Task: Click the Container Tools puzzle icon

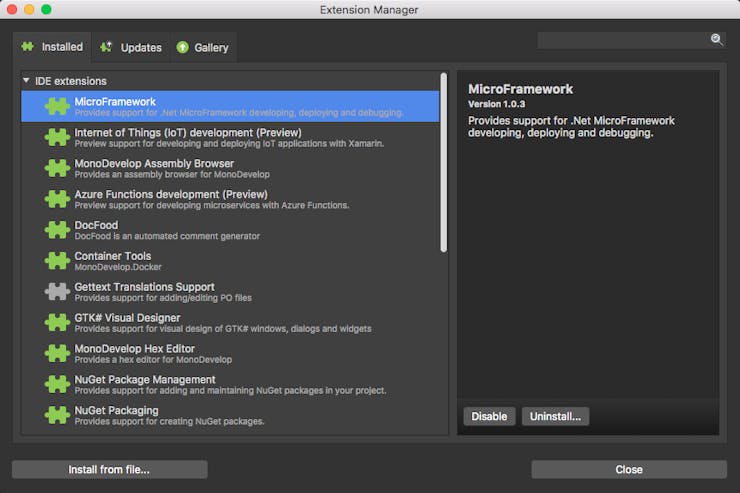Action: 57,261
